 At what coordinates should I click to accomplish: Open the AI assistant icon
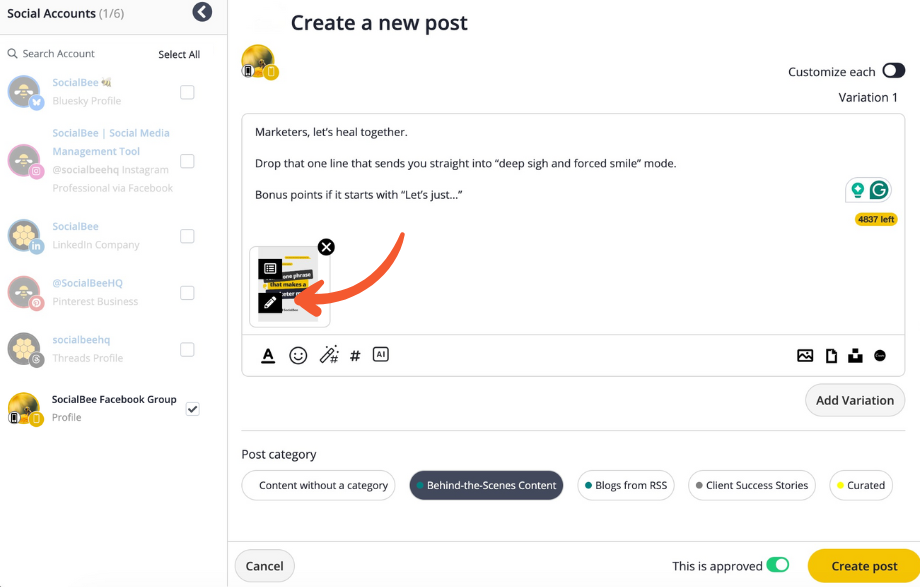380,354
